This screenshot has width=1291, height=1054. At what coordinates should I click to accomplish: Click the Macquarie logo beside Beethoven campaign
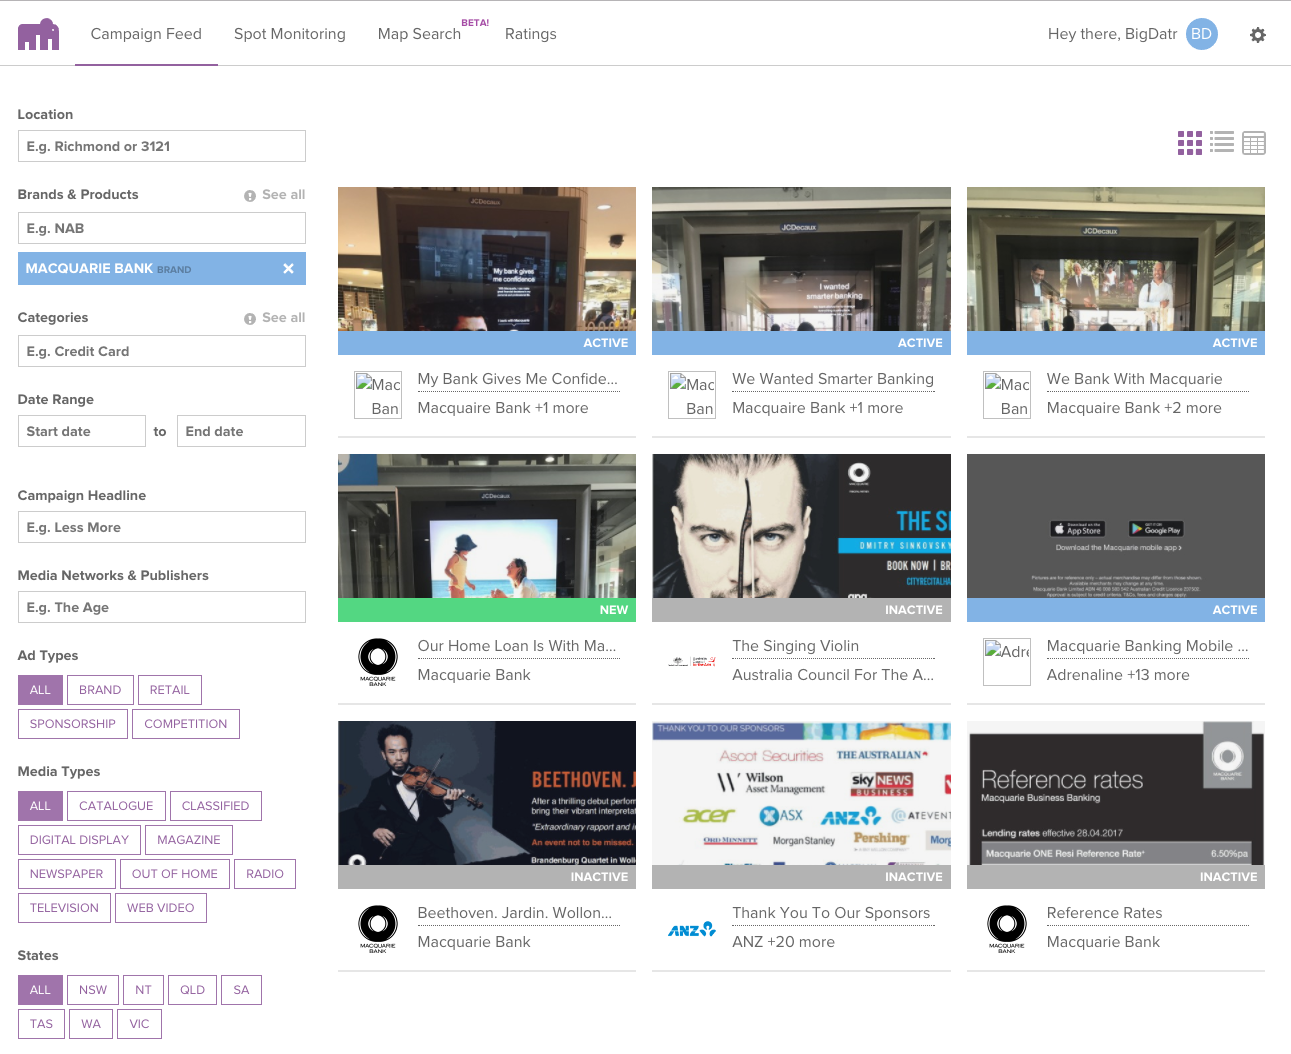tap(378, 928)
